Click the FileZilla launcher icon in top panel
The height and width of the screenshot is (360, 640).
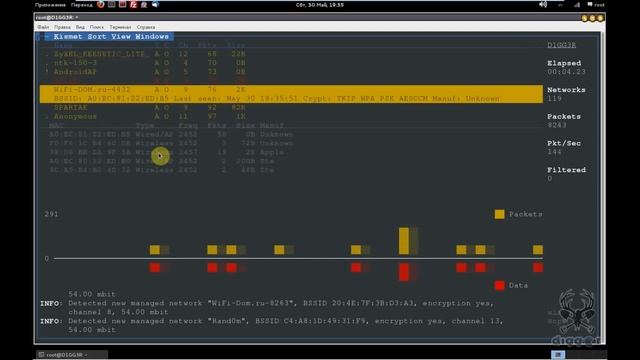click(x=133, y=4)
